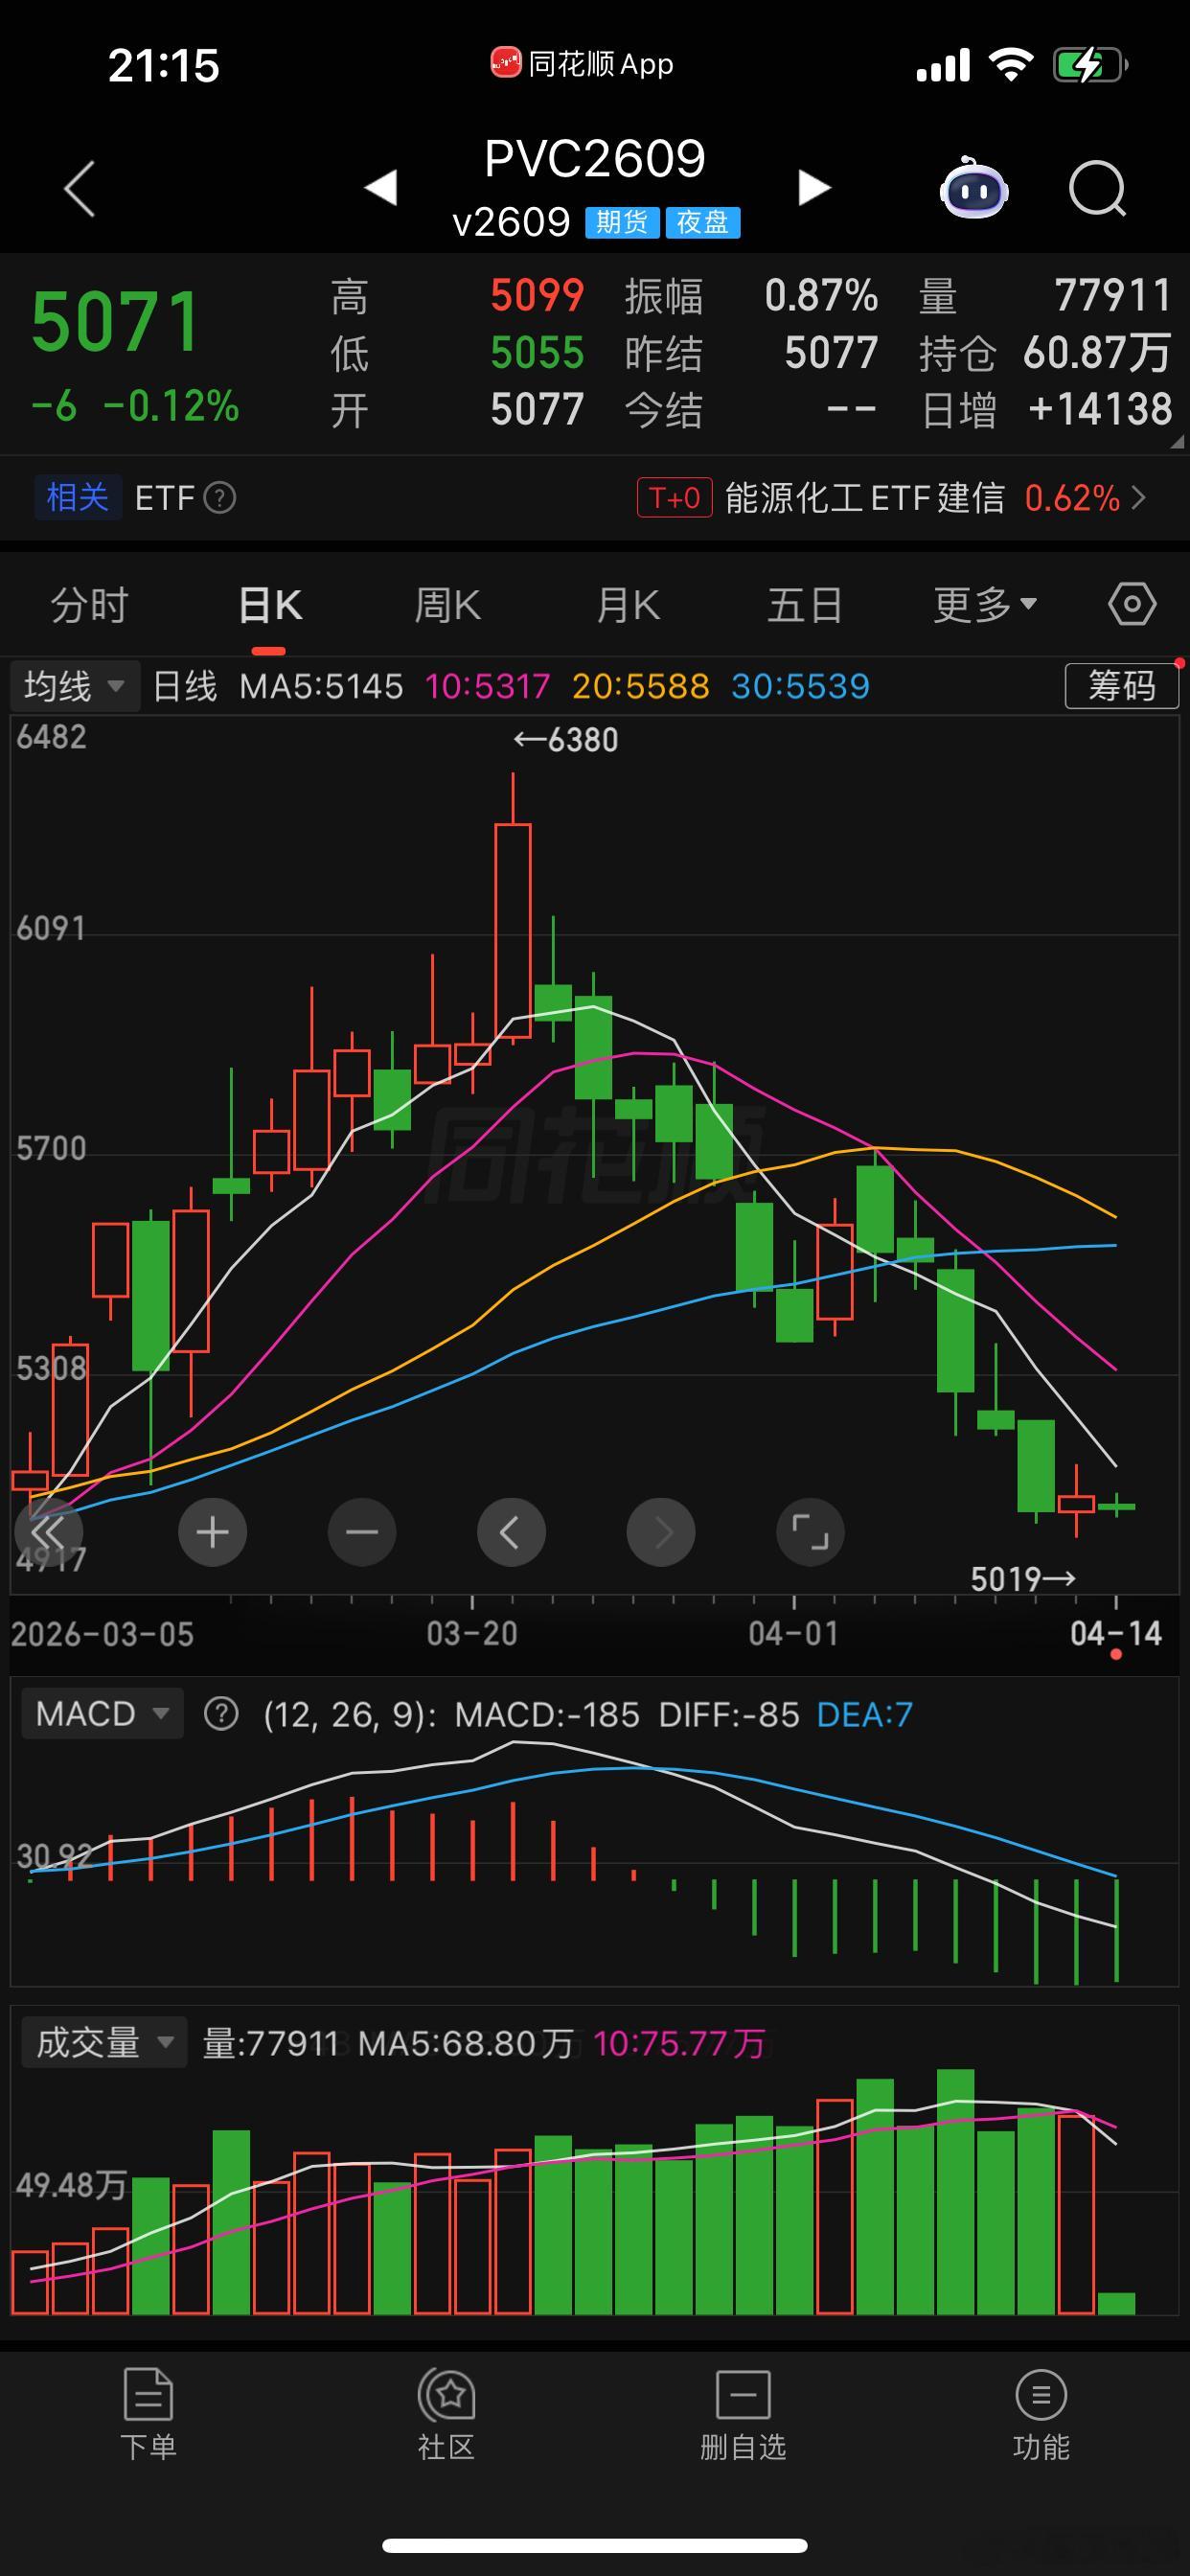Screen dimensions: 1190x2576
Task: Tap latest price 5071
Action: (x=116, y=322)
